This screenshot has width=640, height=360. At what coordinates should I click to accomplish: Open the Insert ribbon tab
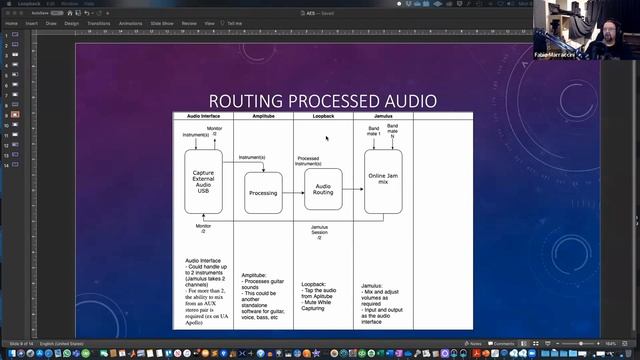pos(31,24)
